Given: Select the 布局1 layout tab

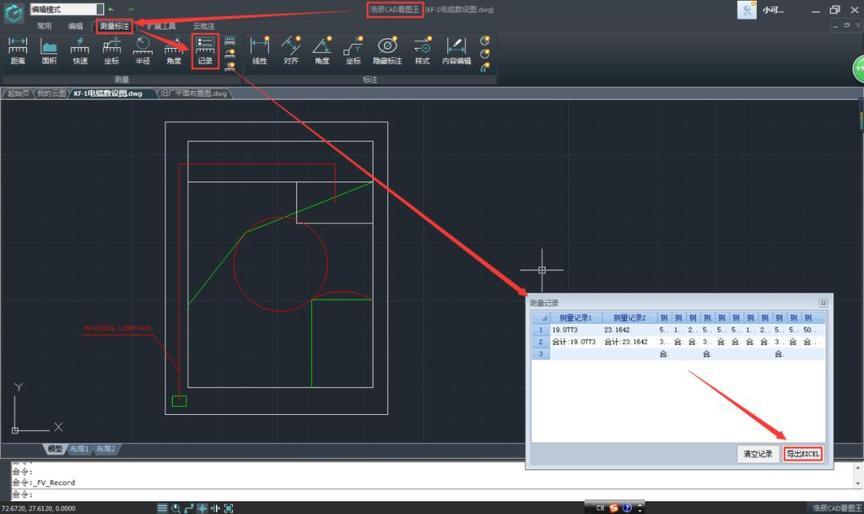Looking at the screenshot, I should tap(77, 449).
